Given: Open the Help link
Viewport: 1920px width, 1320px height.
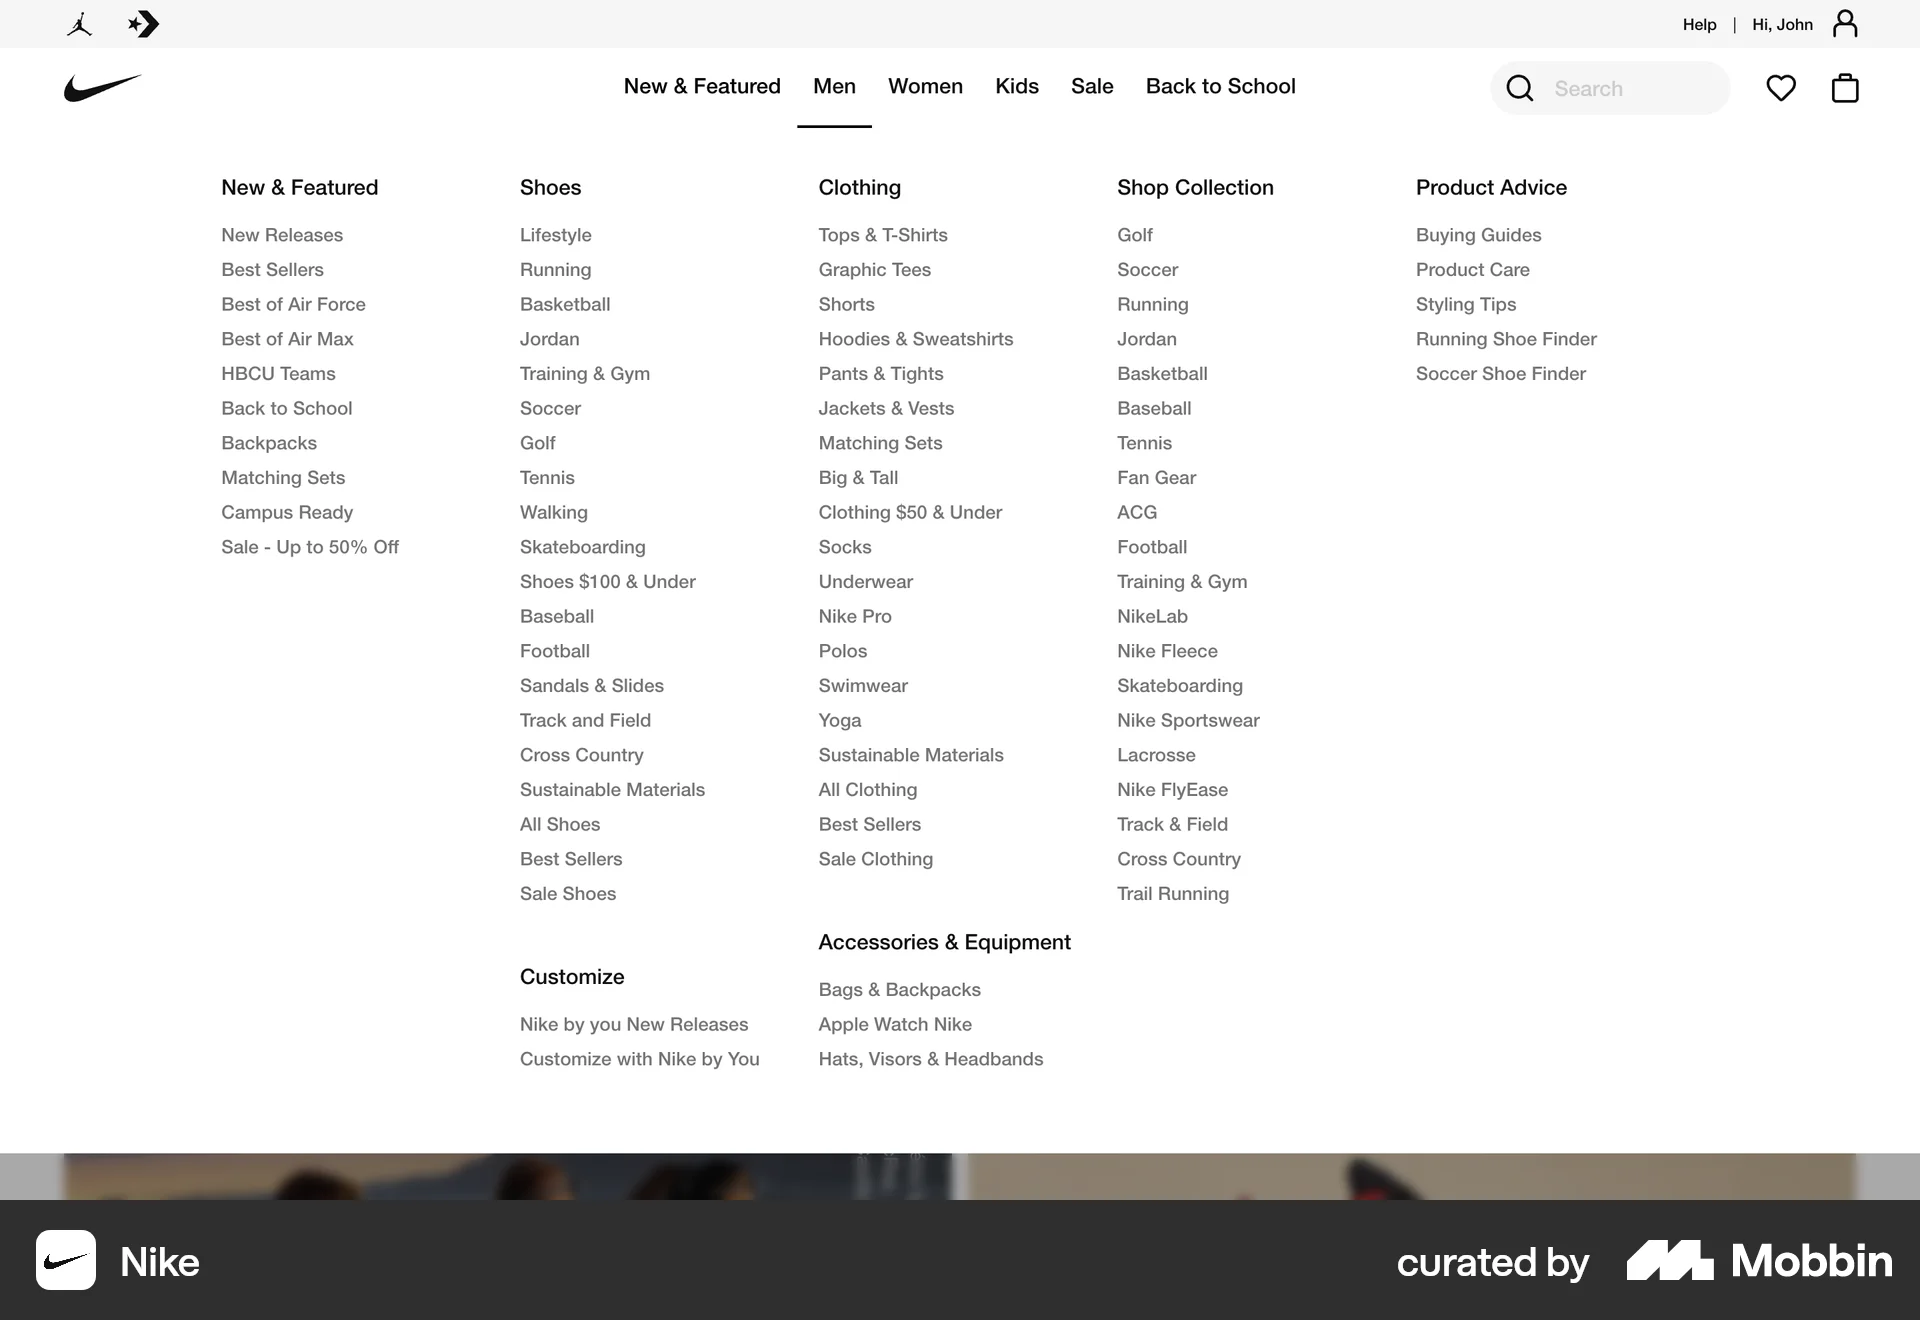Looking at the screenshot, I should [1699, 24].
